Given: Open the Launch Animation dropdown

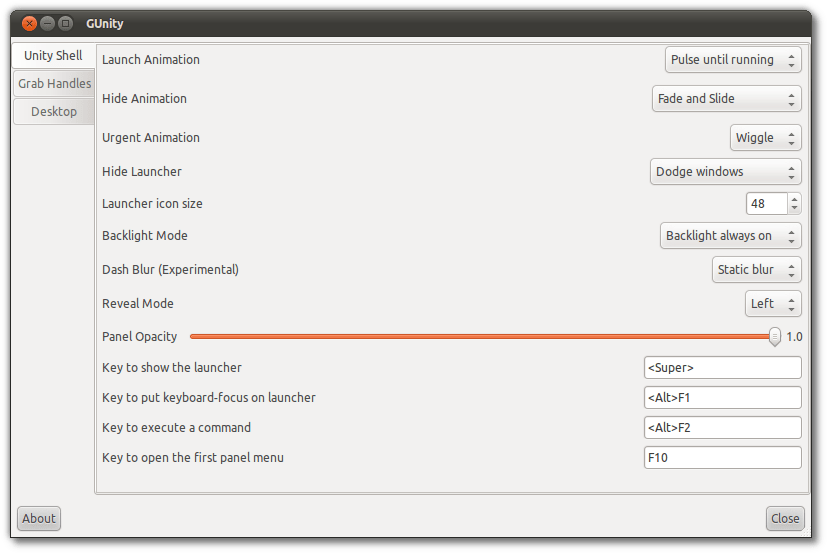Looking at the screenshot, I should pyautogui.click(x=733, y=60).
